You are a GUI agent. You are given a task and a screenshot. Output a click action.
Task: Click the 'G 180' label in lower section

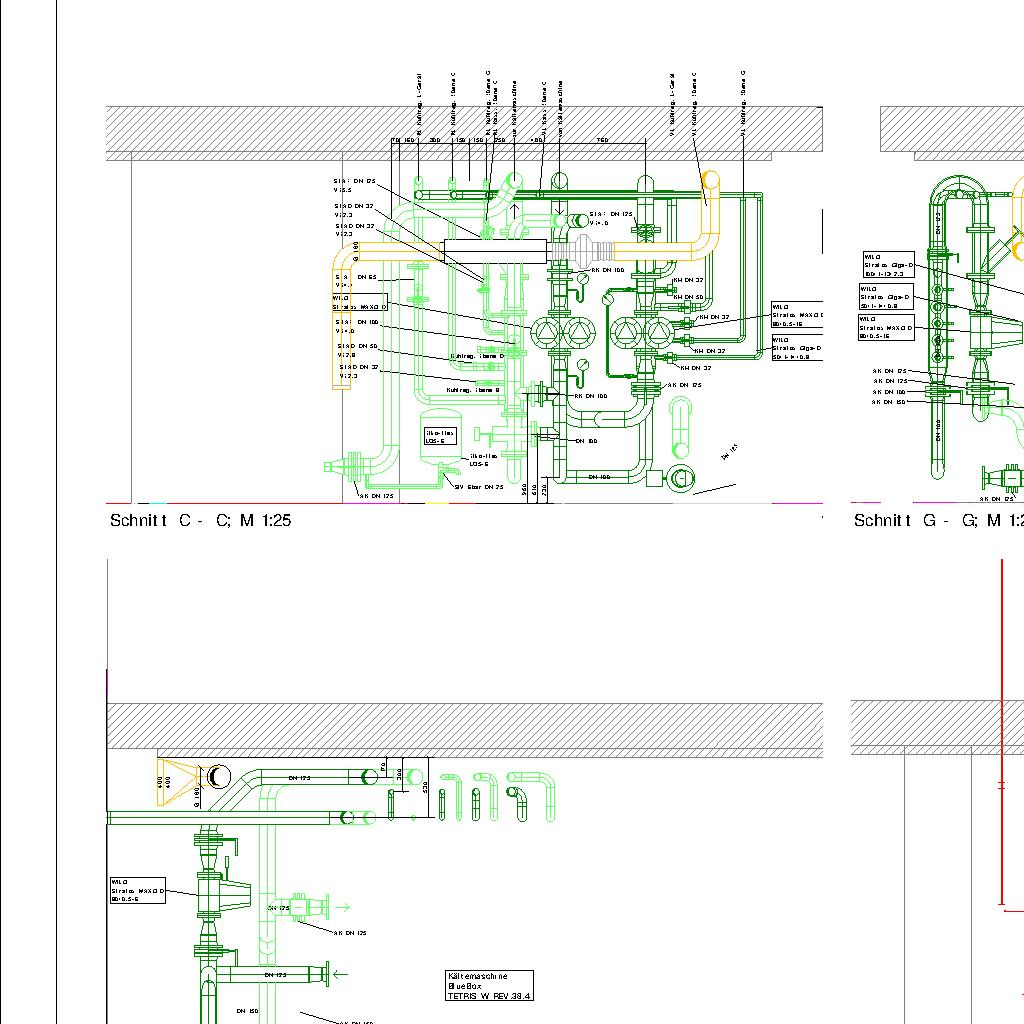196,797
